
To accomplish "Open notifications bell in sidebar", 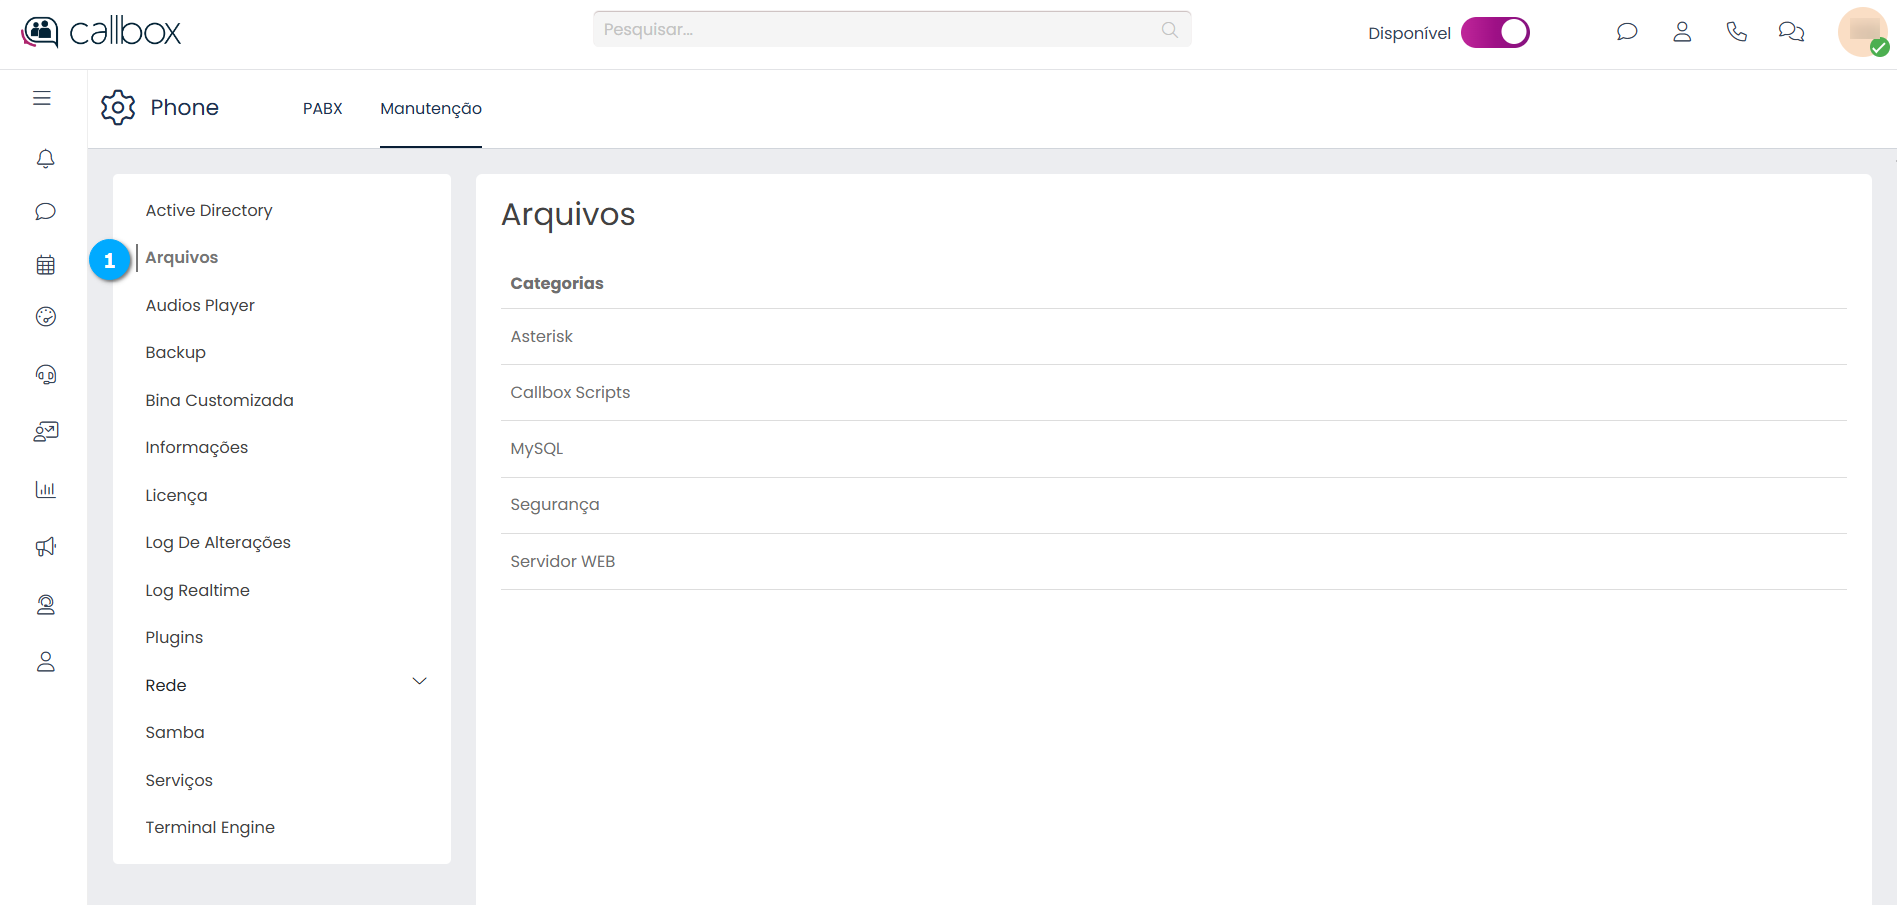I will click(46, 159).
